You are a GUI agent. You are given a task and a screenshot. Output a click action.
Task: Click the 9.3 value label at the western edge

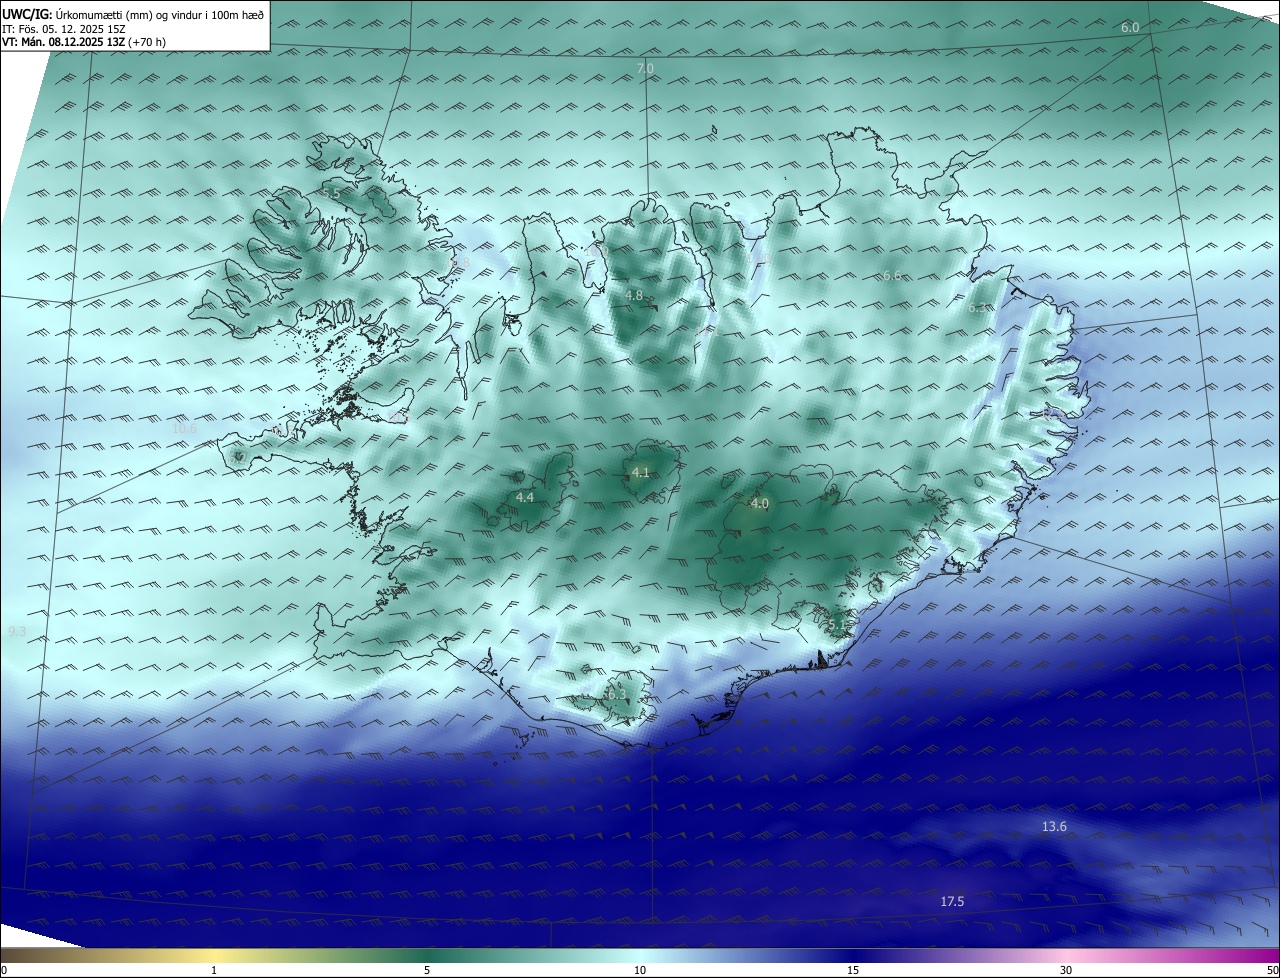pyautogui.click(x=17, y=632)
